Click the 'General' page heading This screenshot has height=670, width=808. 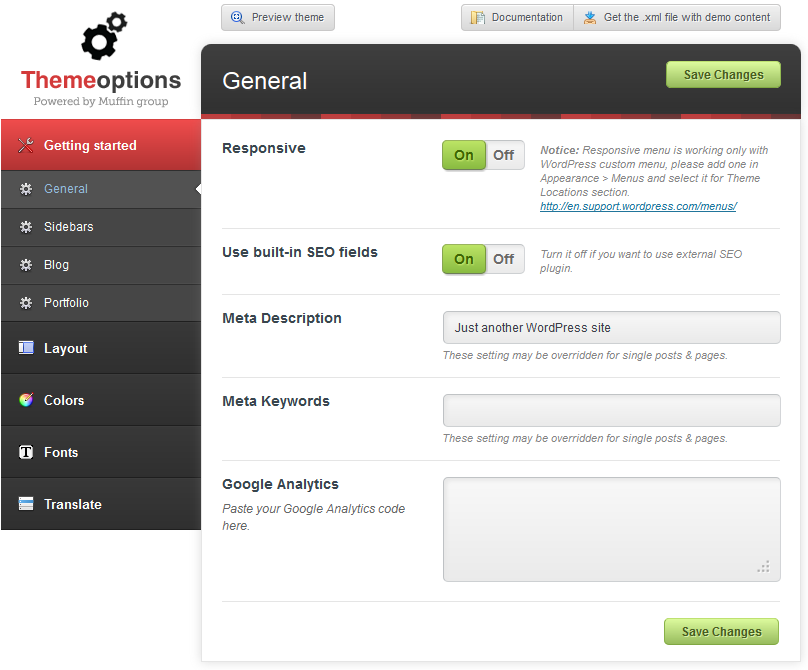point(265,81)
